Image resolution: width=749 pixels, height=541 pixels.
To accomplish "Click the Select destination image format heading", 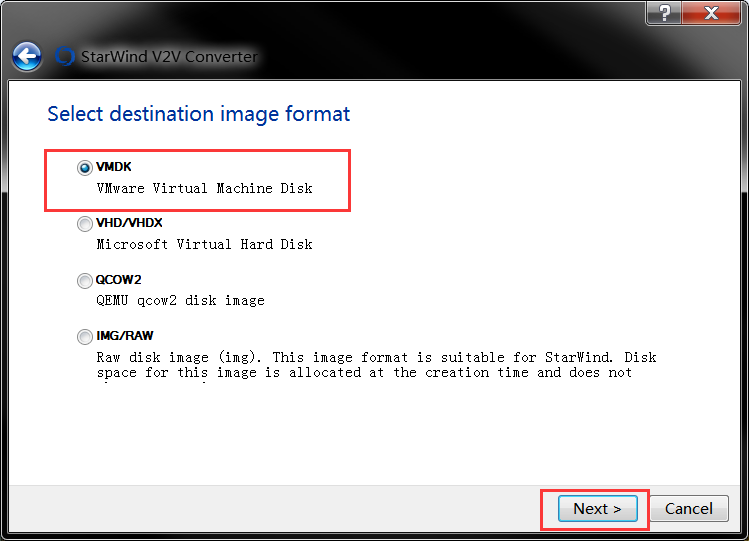I will 199,114.
